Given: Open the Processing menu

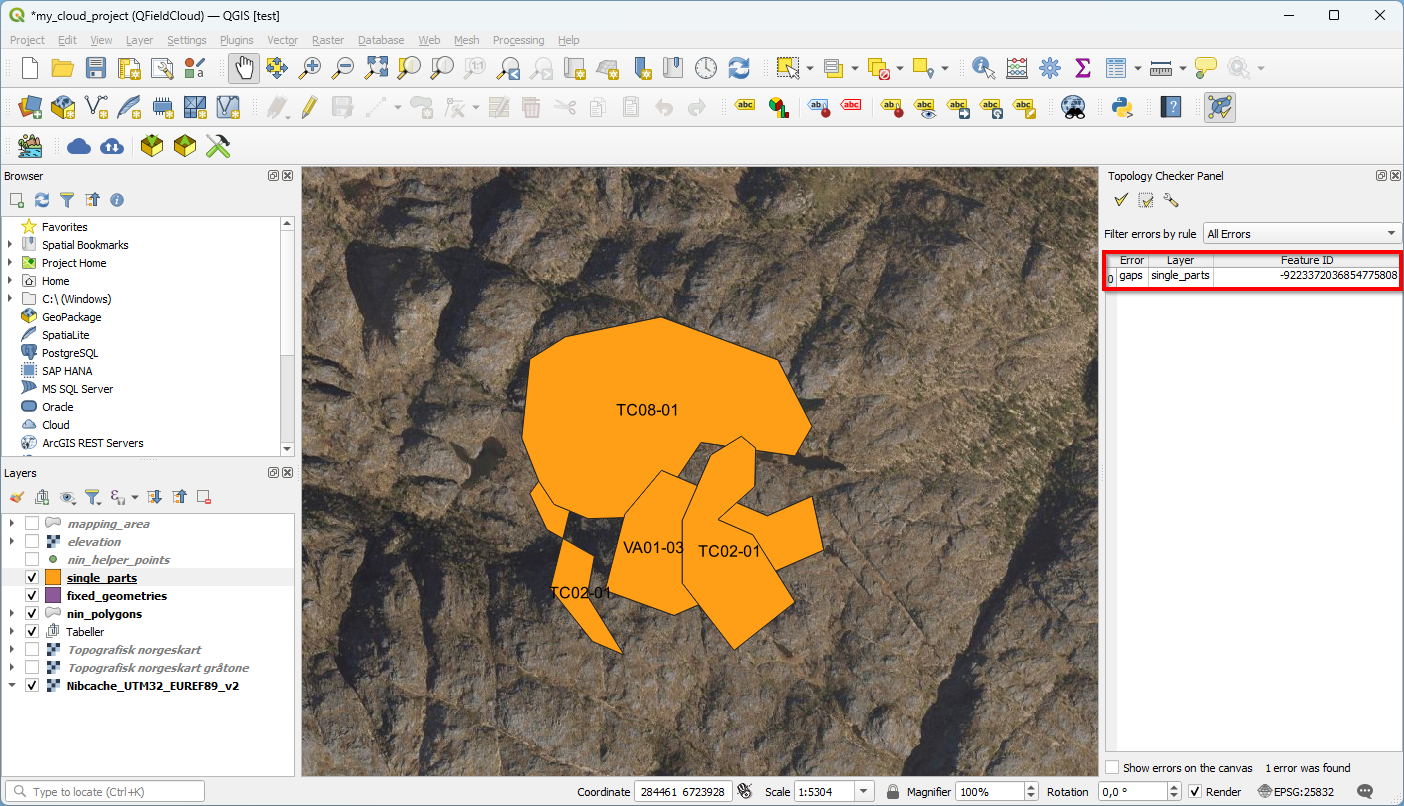Looking at the screenshot, I should 518,40.
